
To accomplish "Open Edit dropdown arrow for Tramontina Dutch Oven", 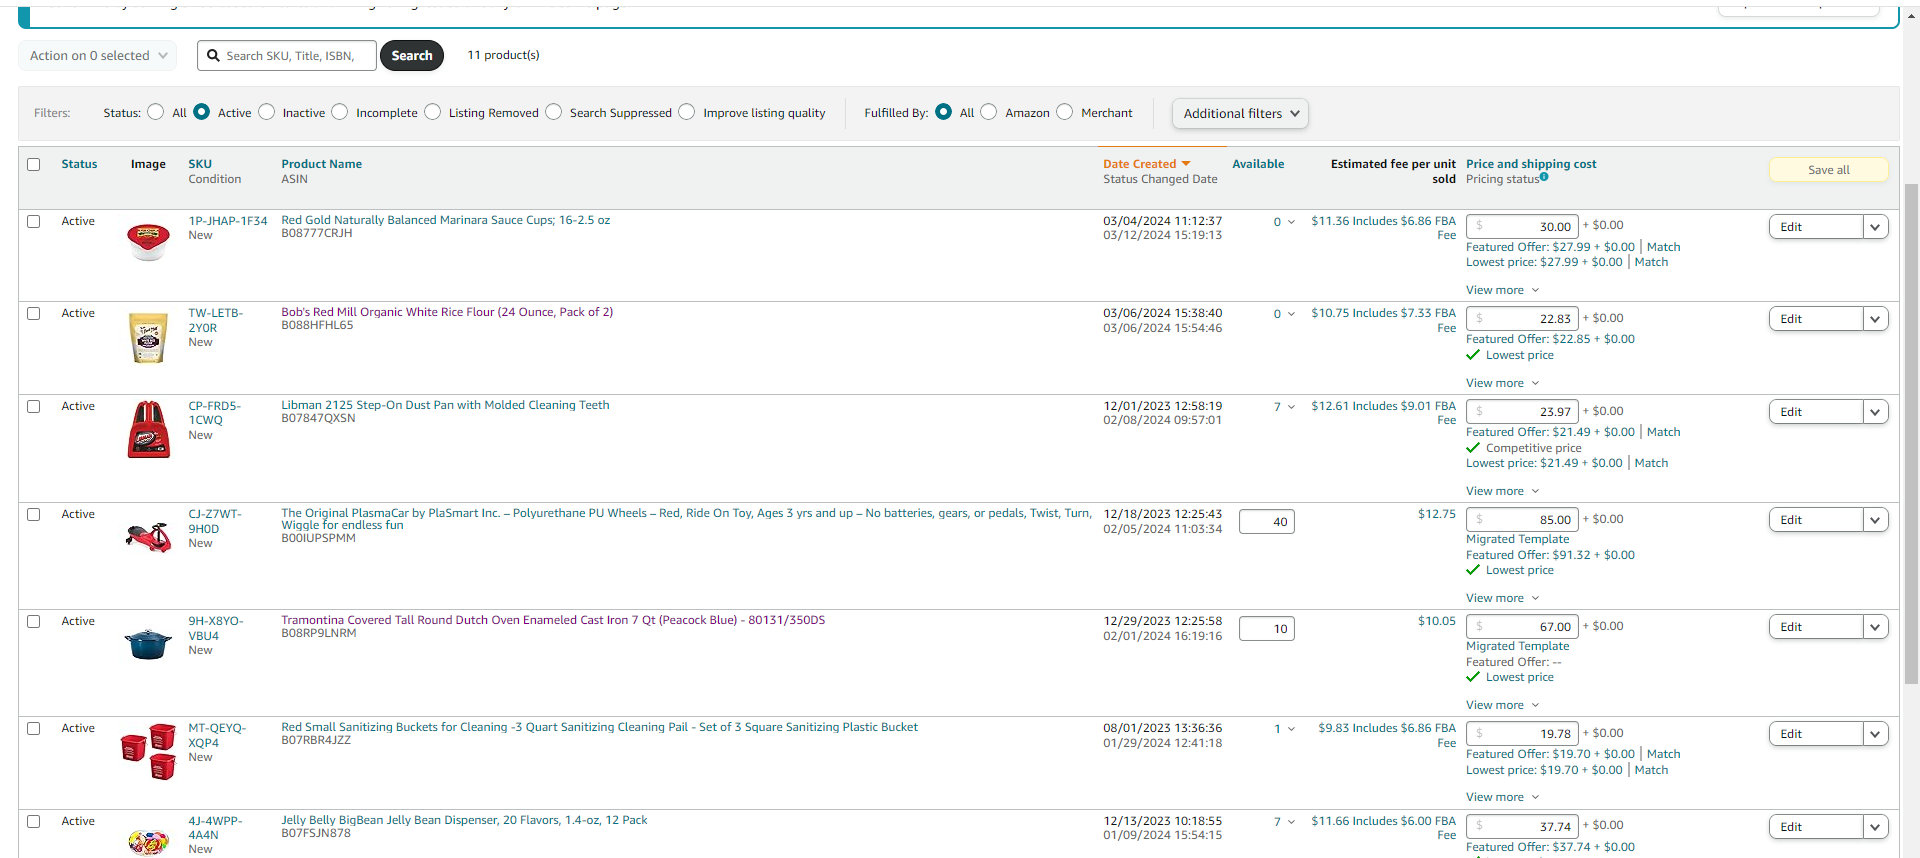I will [x=1876, y=627].
